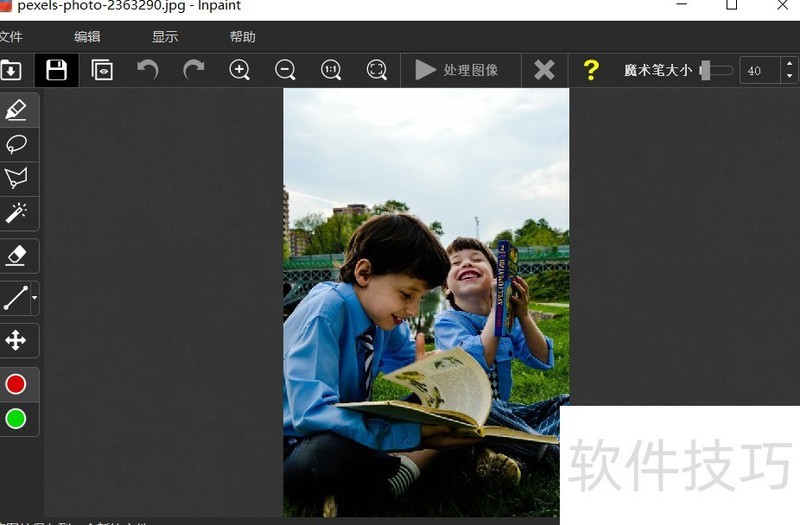Choose the green donor marker color
Viewport: 800px width, 525px height.
pyautogui.click(x=16, y=419)
